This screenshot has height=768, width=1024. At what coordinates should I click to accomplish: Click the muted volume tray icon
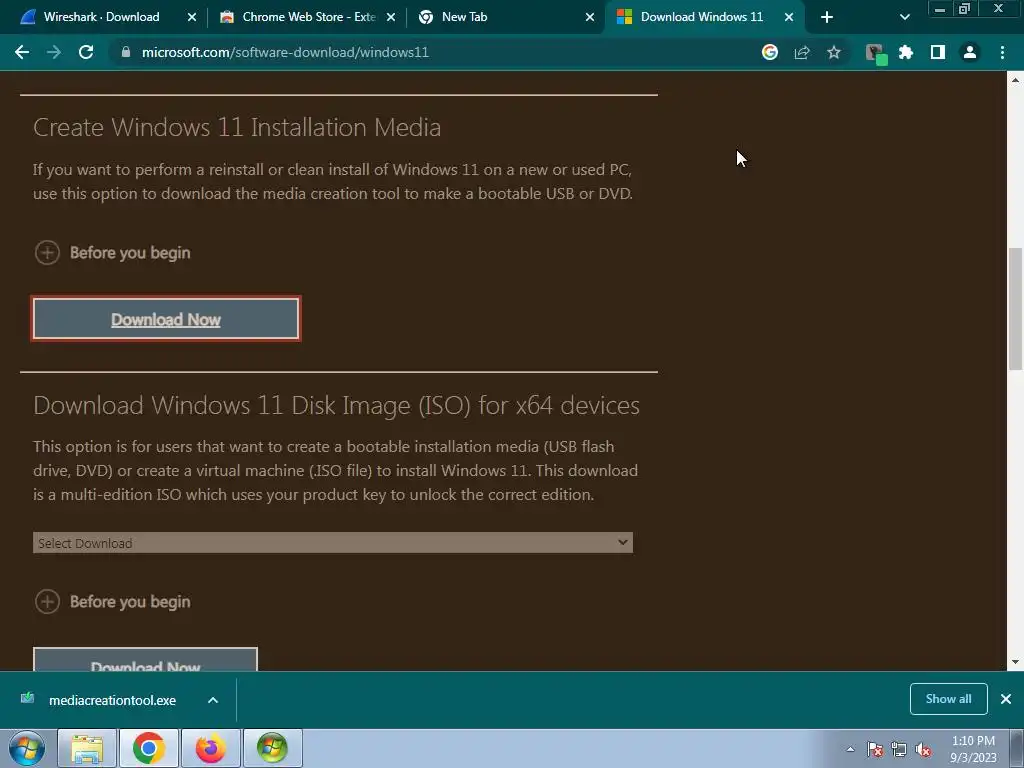[923, 749]
